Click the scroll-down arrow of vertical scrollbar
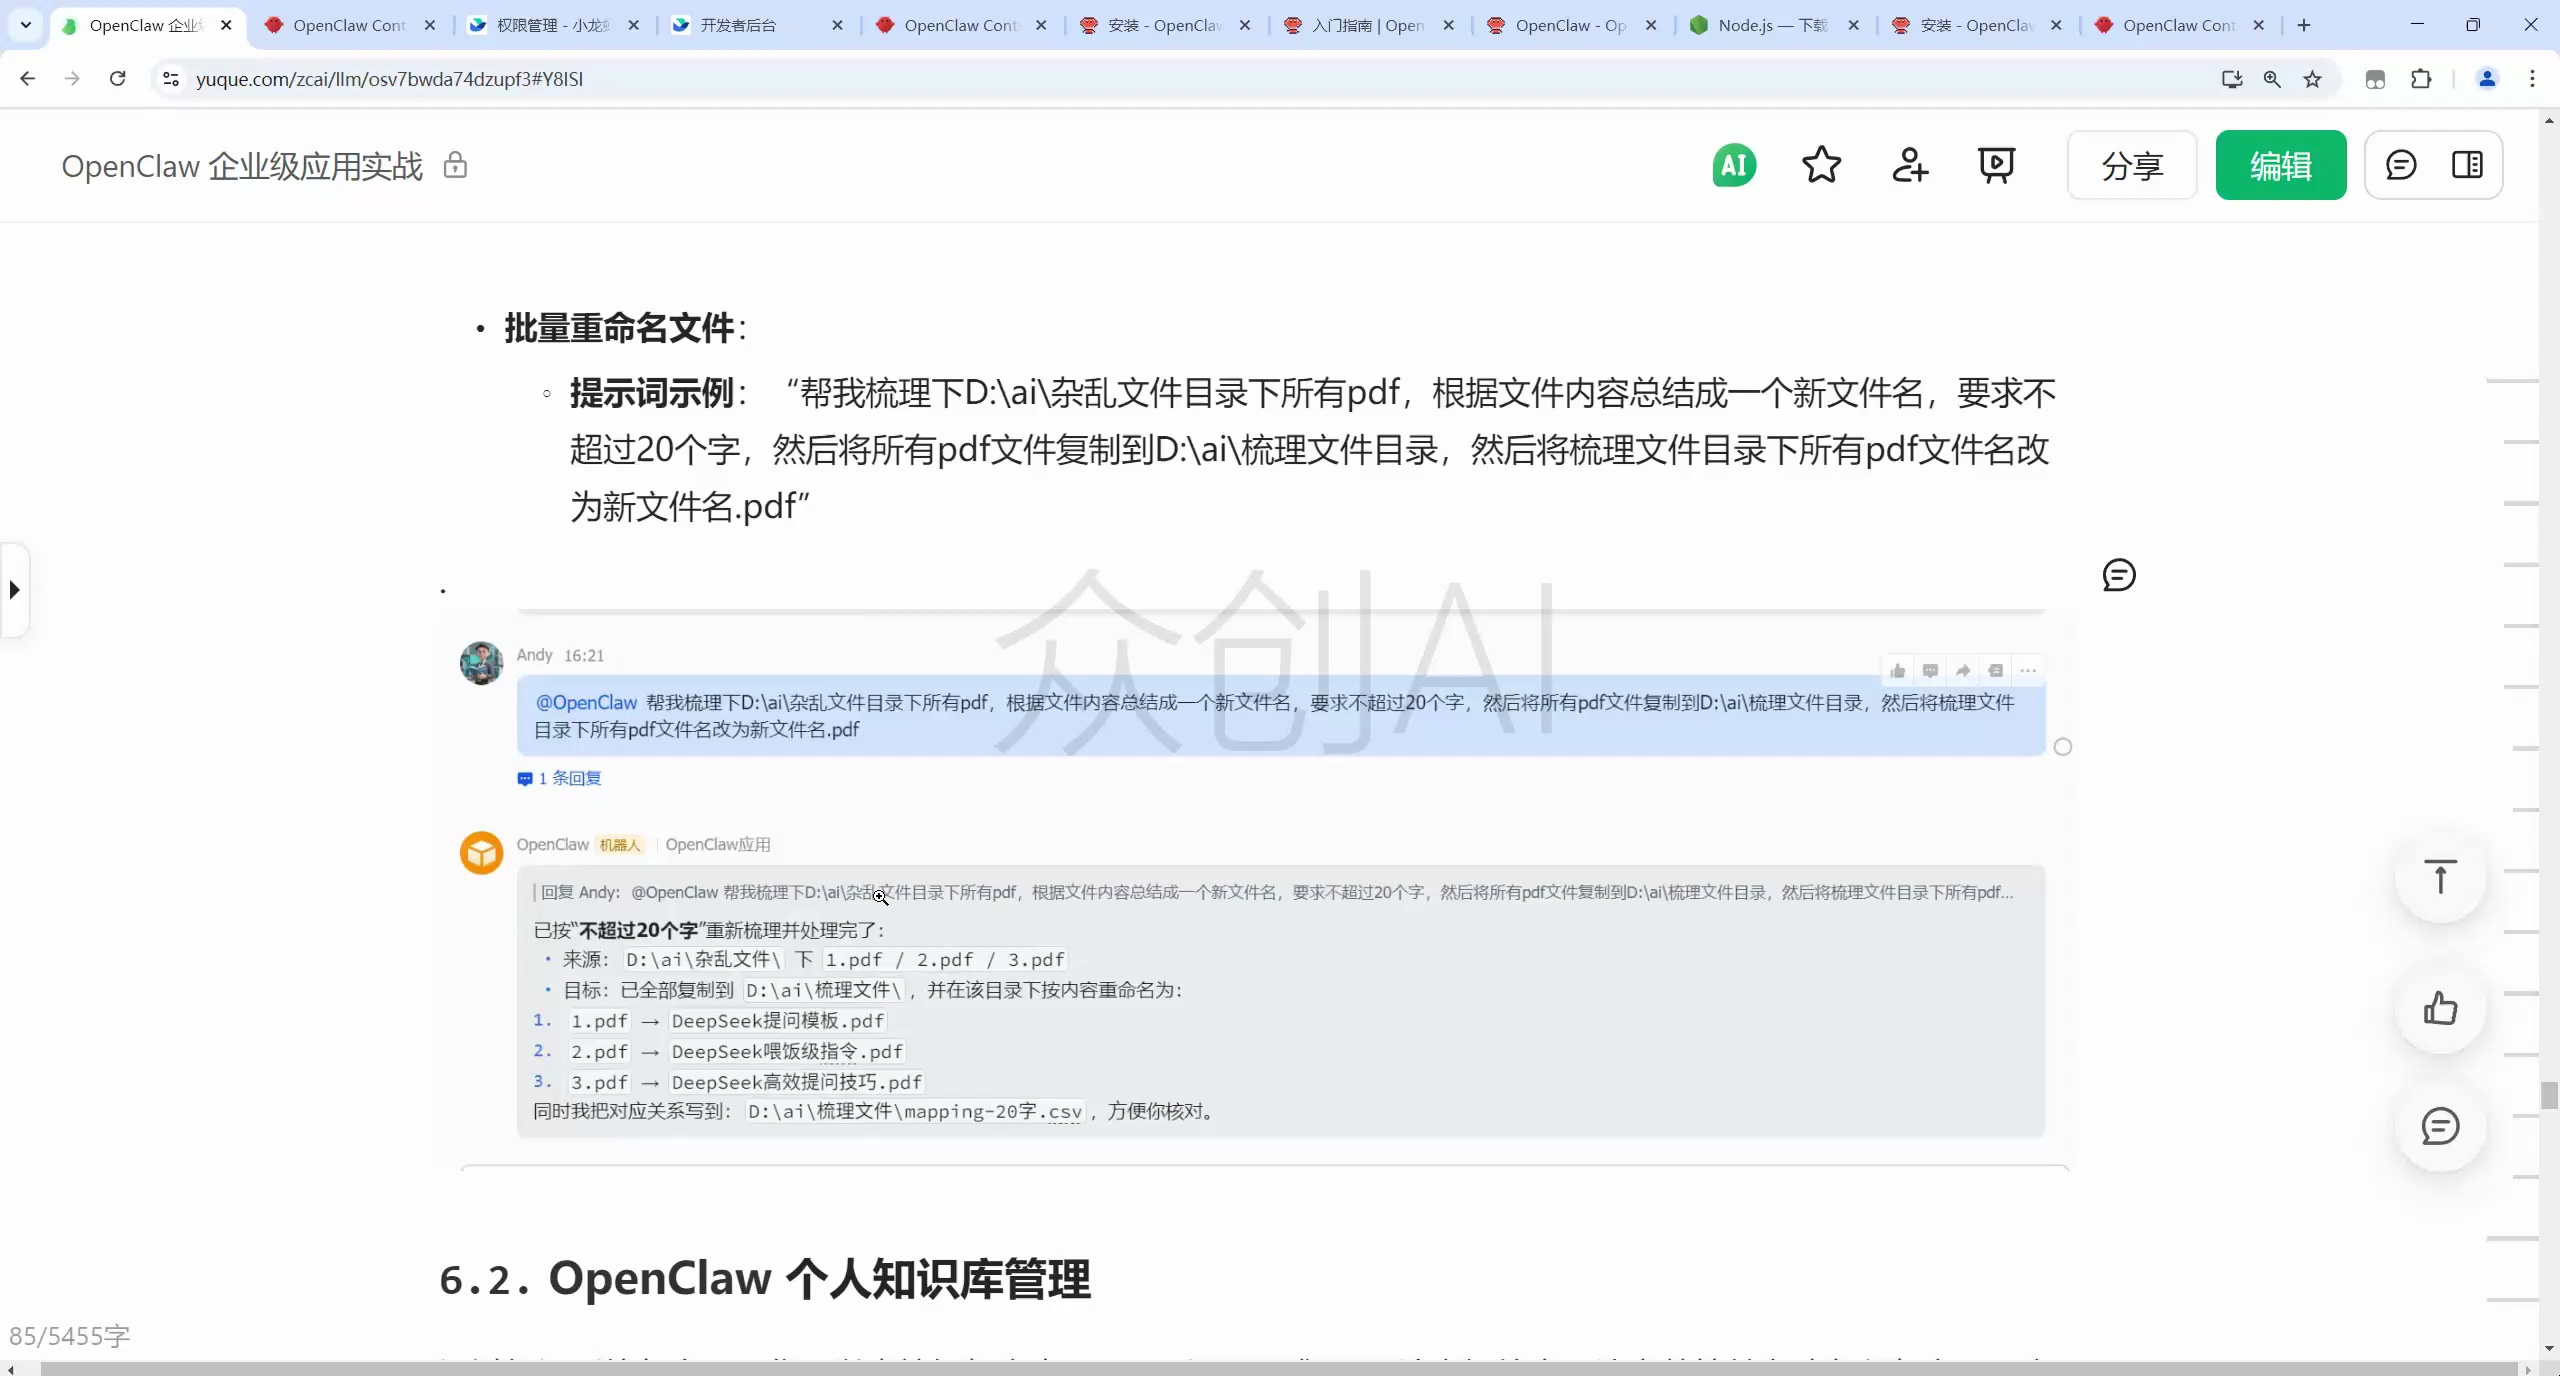Viewport: 2560px width, 1376px height. (x=2549, y=1349)
